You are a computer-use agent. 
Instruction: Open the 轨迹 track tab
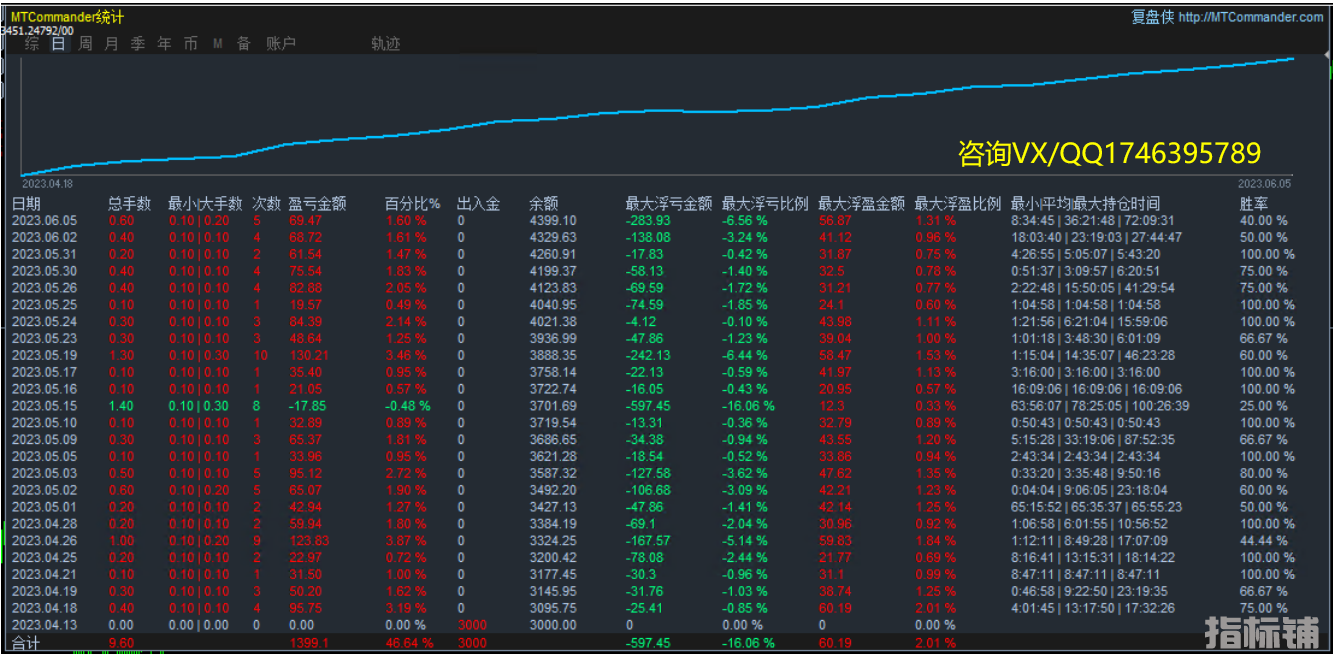coord(385,44)
